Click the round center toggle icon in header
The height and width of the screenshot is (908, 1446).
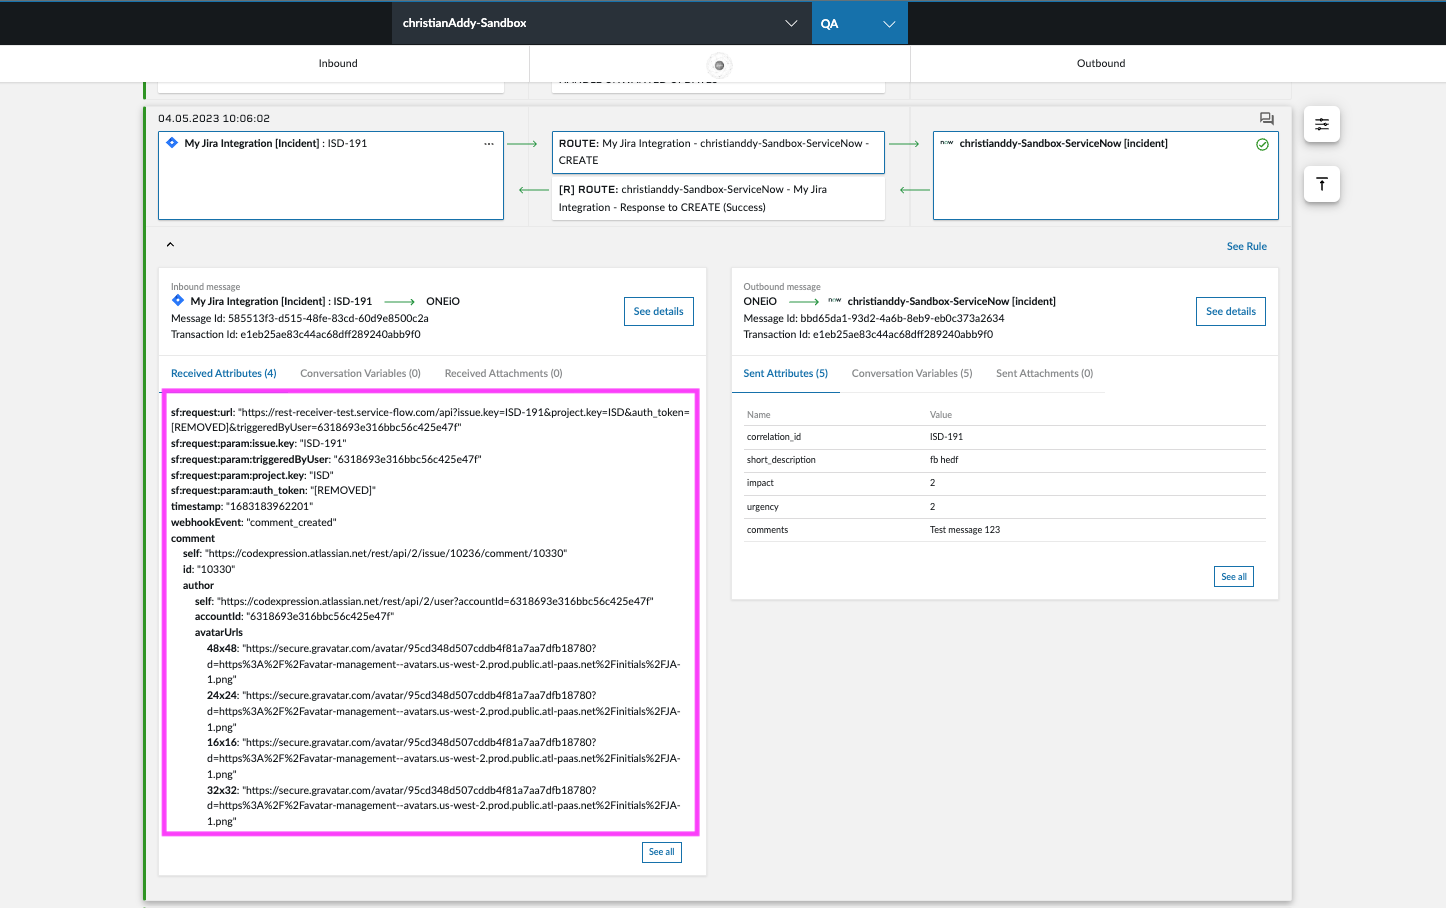(719, 65)
